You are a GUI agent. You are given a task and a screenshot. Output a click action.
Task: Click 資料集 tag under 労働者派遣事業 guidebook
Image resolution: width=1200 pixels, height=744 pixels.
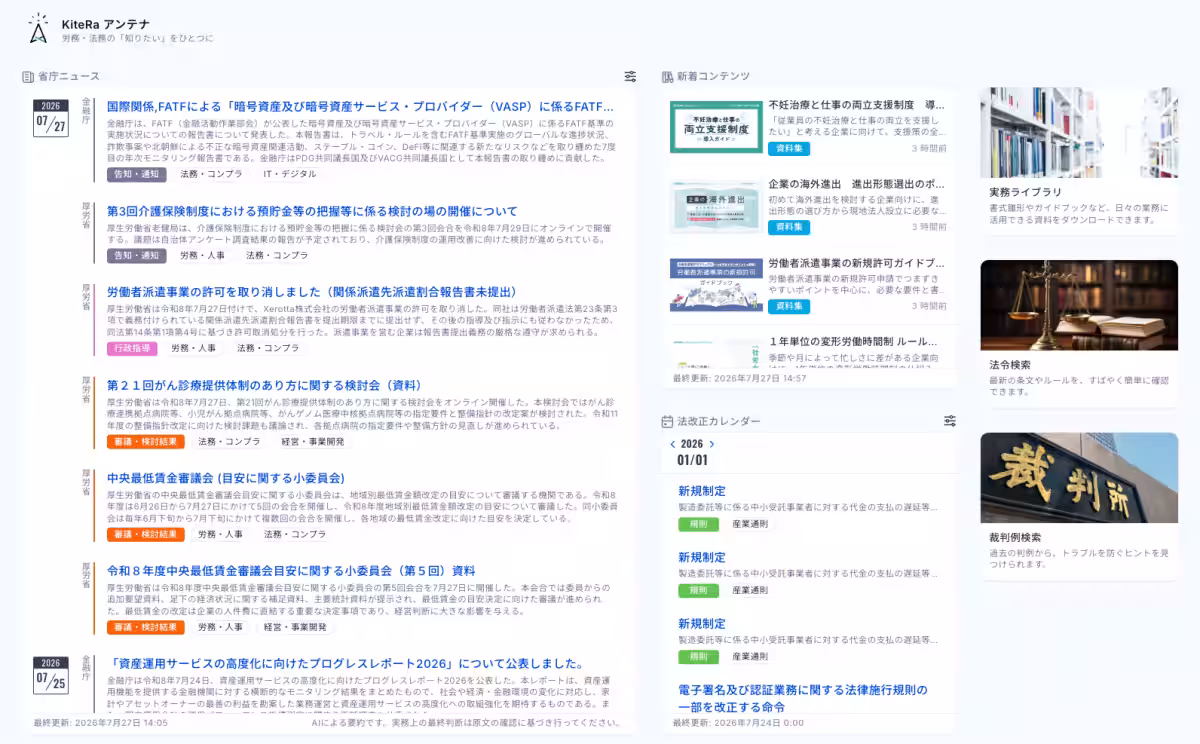789,306
